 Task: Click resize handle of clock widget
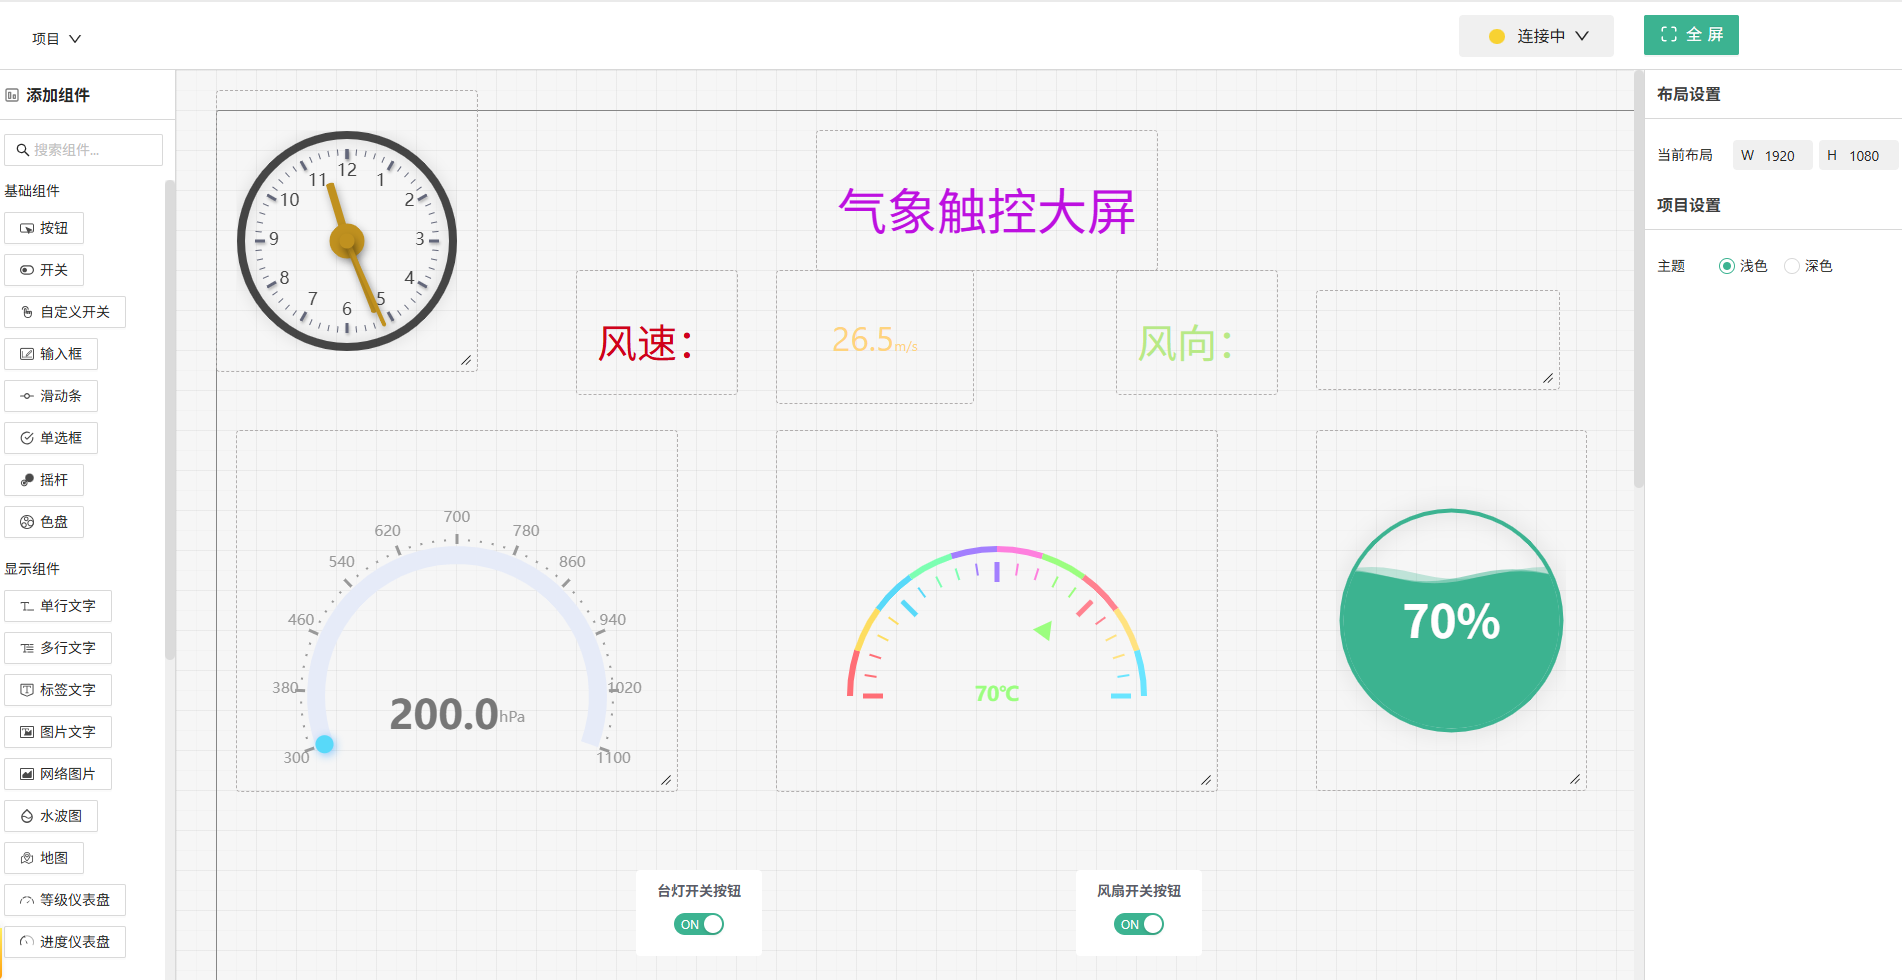(466, 360)
